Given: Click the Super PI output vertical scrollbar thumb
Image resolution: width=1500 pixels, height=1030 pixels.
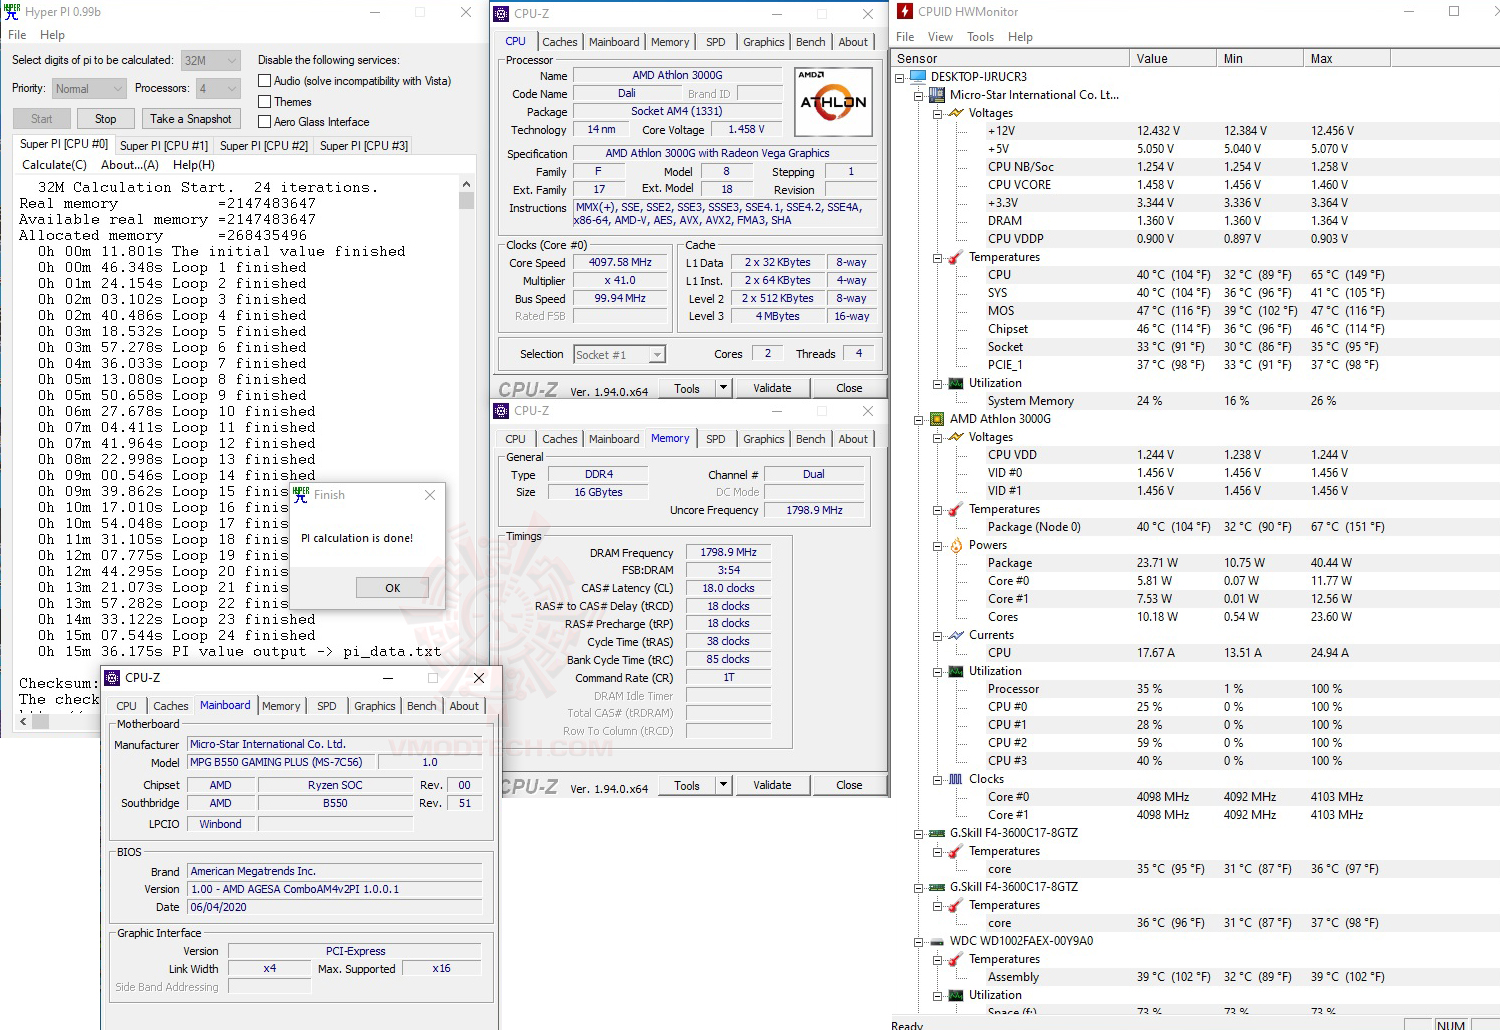Looking at the screenshot, I should pos(467,200).
